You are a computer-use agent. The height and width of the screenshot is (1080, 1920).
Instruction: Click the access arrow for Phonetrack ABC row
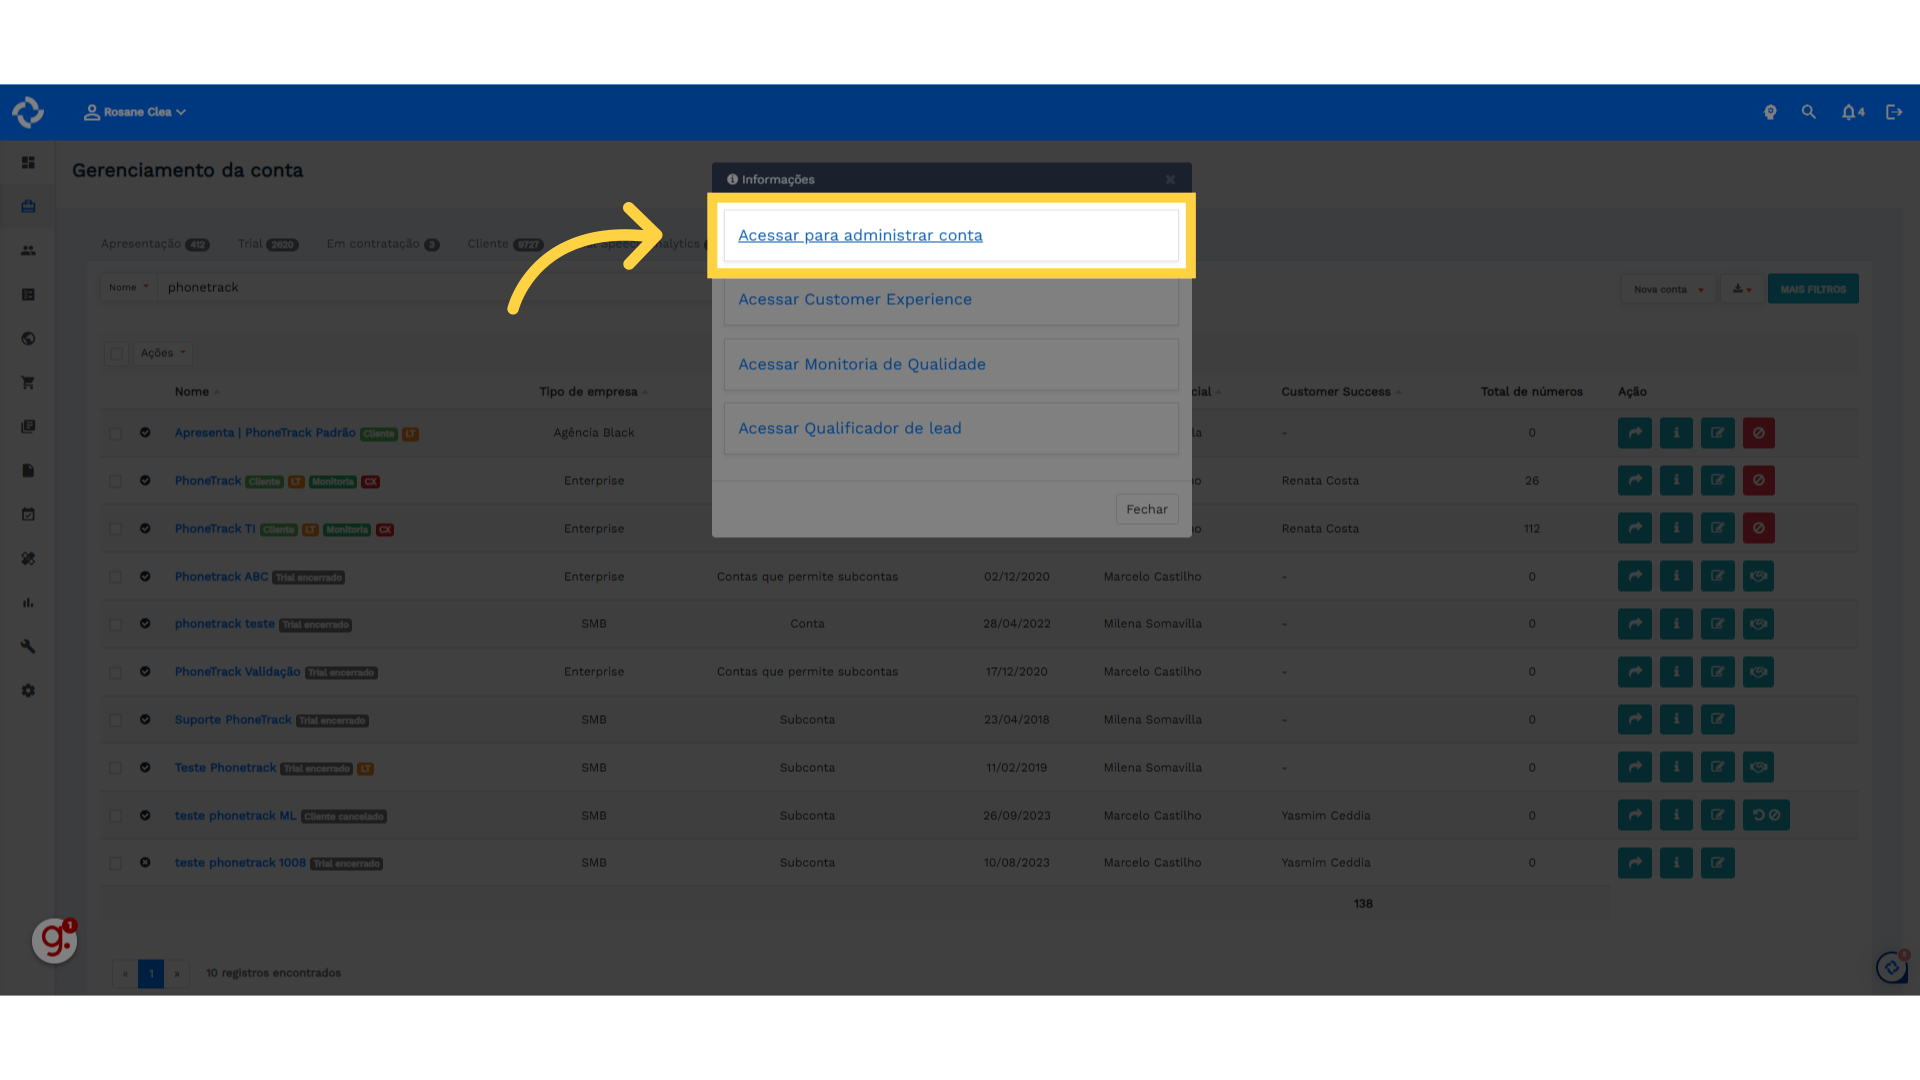[x=1635, y=576]
